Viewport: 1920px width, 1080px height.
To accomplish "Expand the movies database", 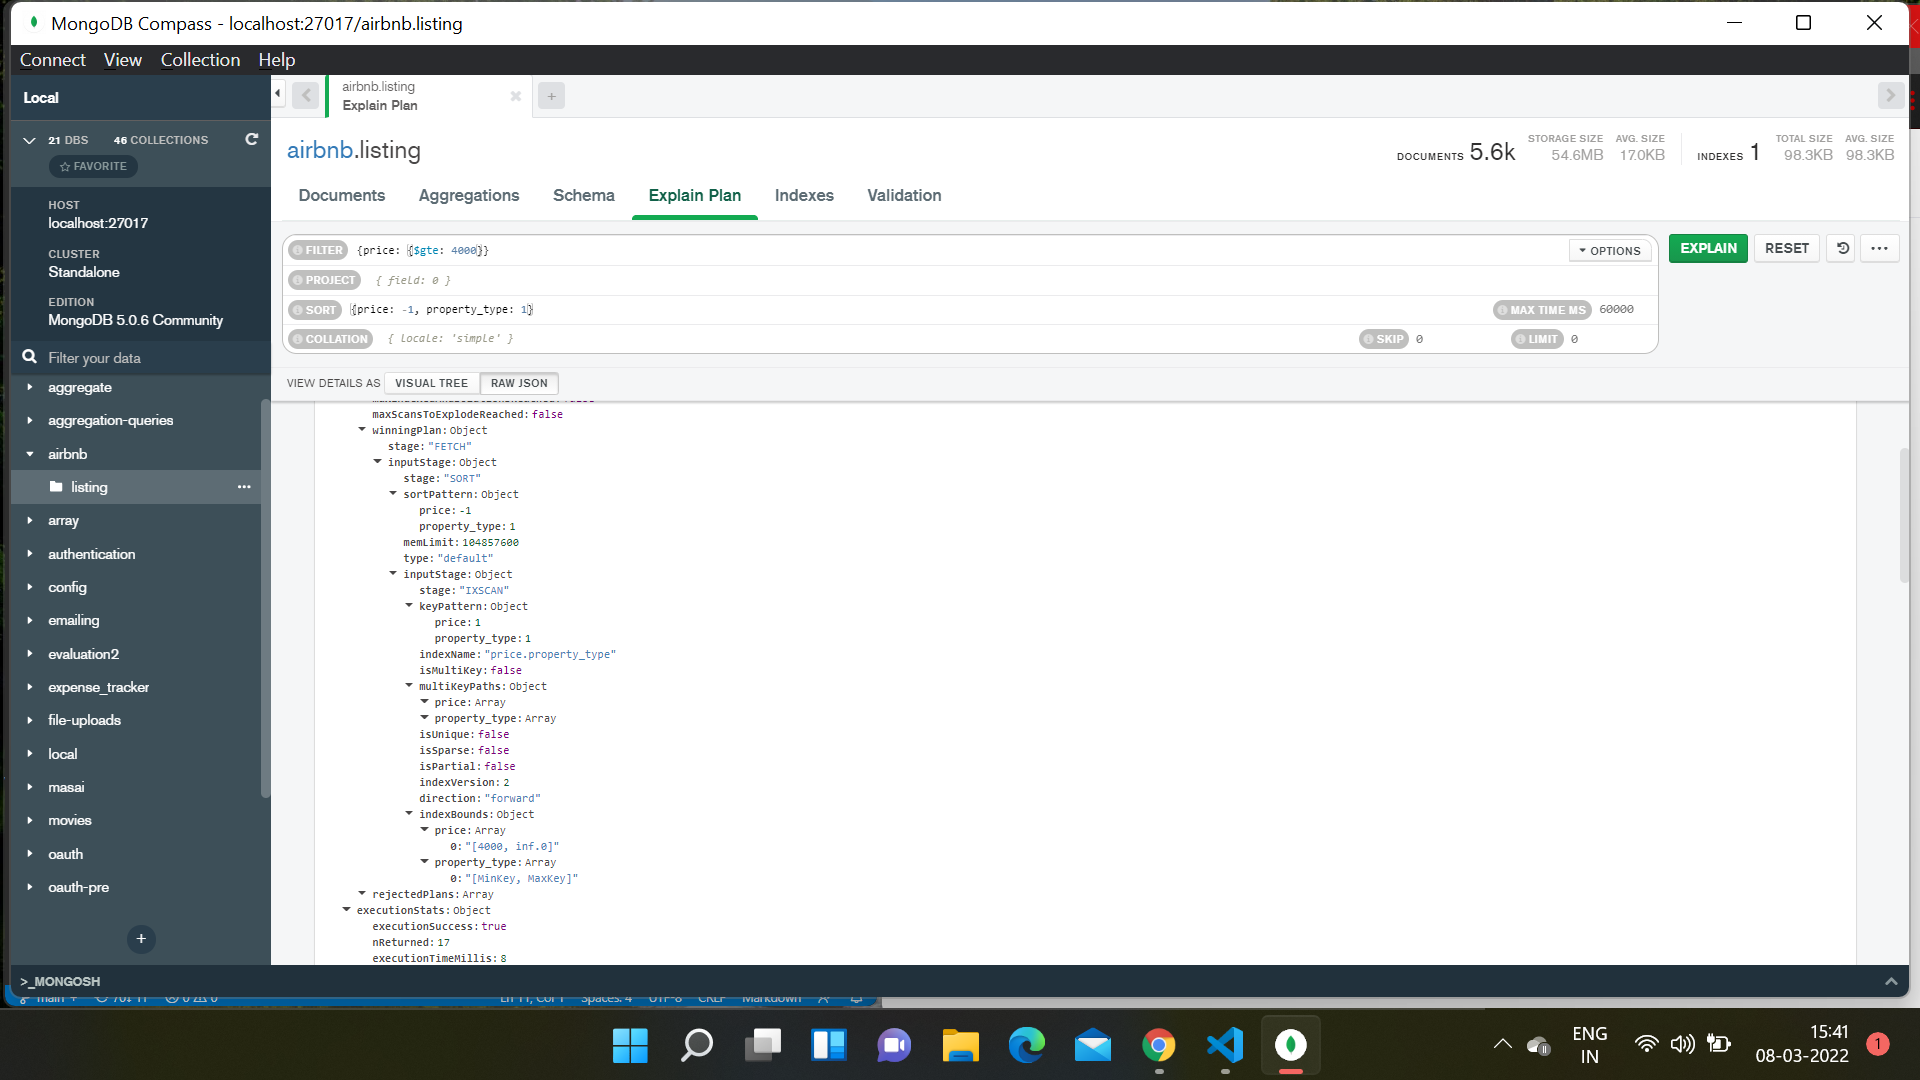I will point(30,820).
